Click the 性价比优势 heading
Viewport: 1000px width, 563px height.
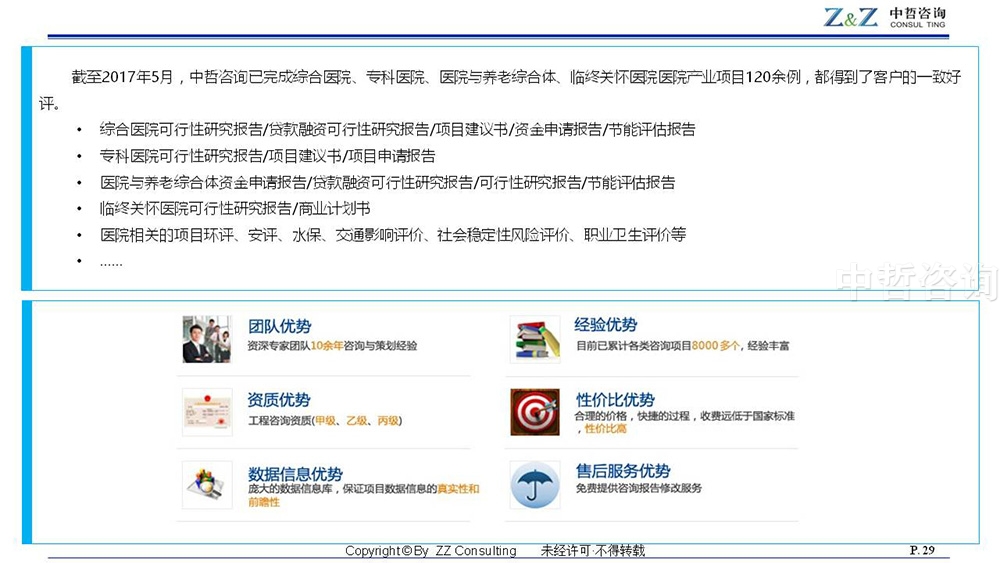(615, 400)
